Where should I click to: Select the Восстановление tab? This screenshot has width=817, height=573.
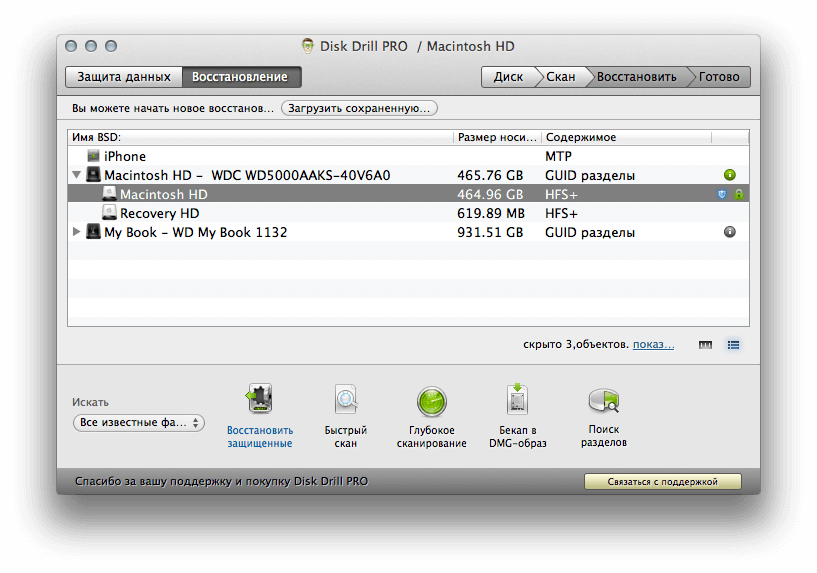tap(241, 77)
